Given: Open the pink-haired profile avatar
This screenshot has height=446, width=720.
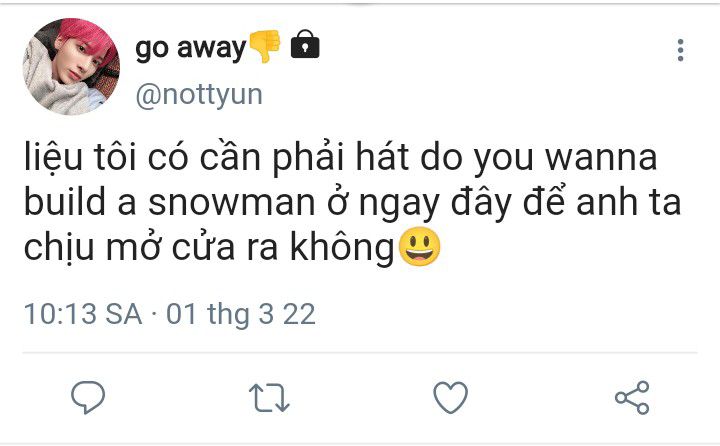Looking at the screenshot, I should pos(71,67).
